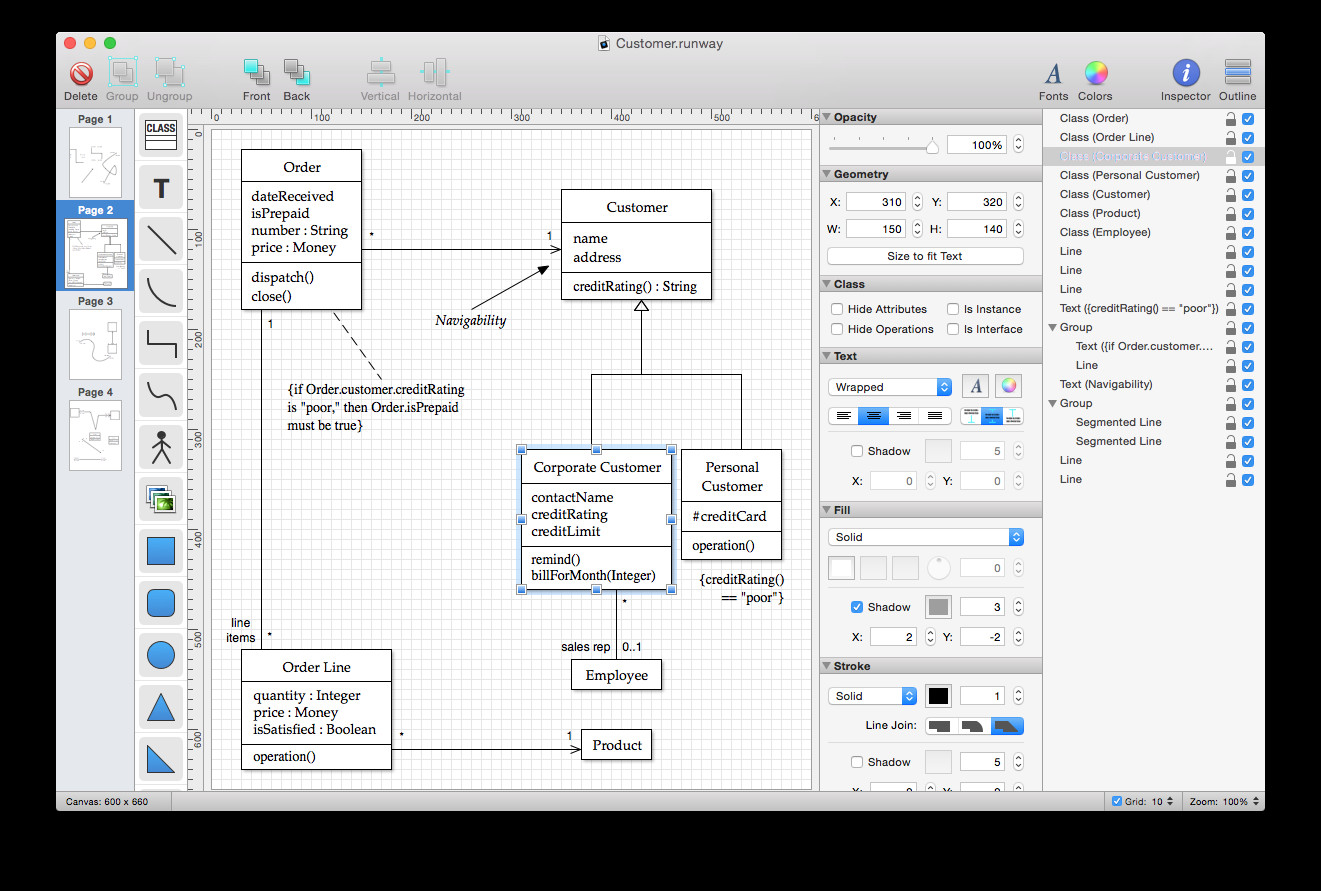Image resolution: width=1321 pixels, height=891 pixels.
Task: Select the circle shape tool
Action: click(160, 655)
